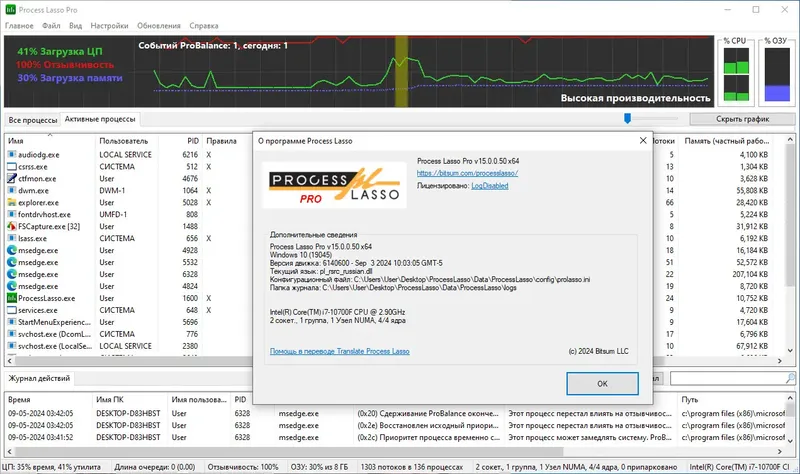This screenshot has height=474, width=800.
Task: Click the Process Lasso Pro logo image
Action: pyautogui.click(x=334, y=185)
